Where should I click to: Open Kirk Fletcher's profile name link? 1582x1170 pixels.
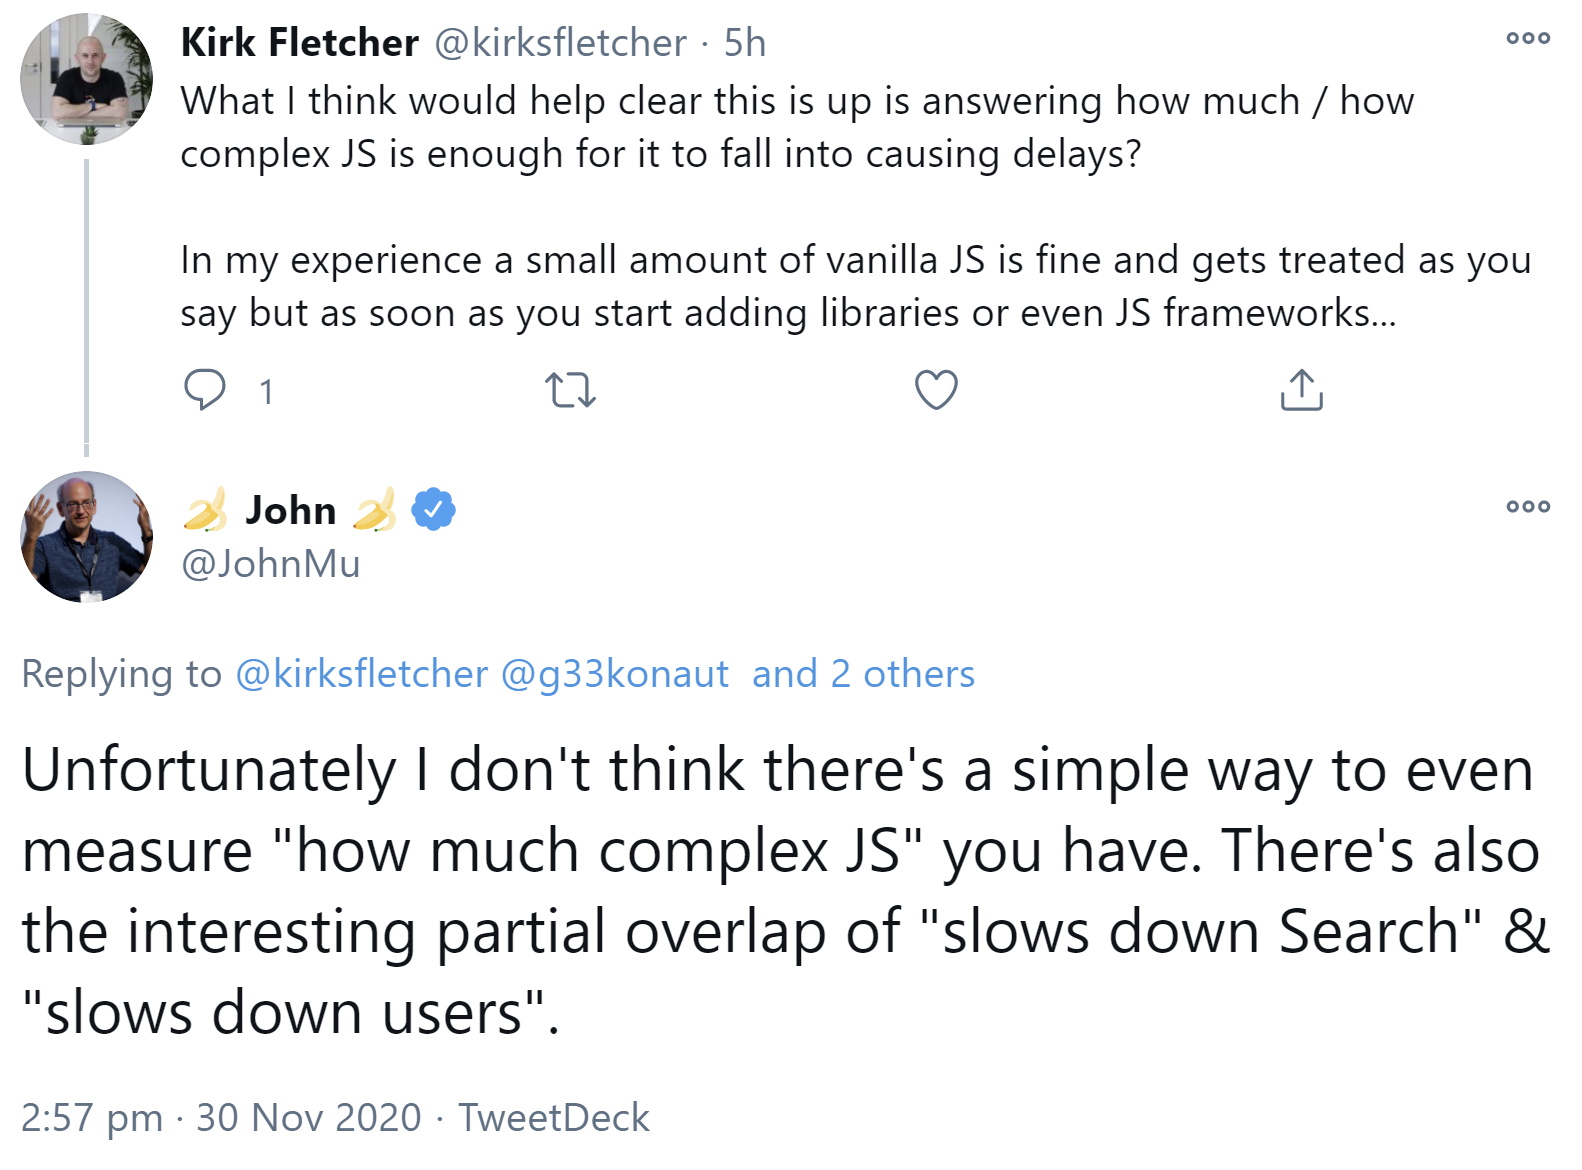(x=299, y=43)
